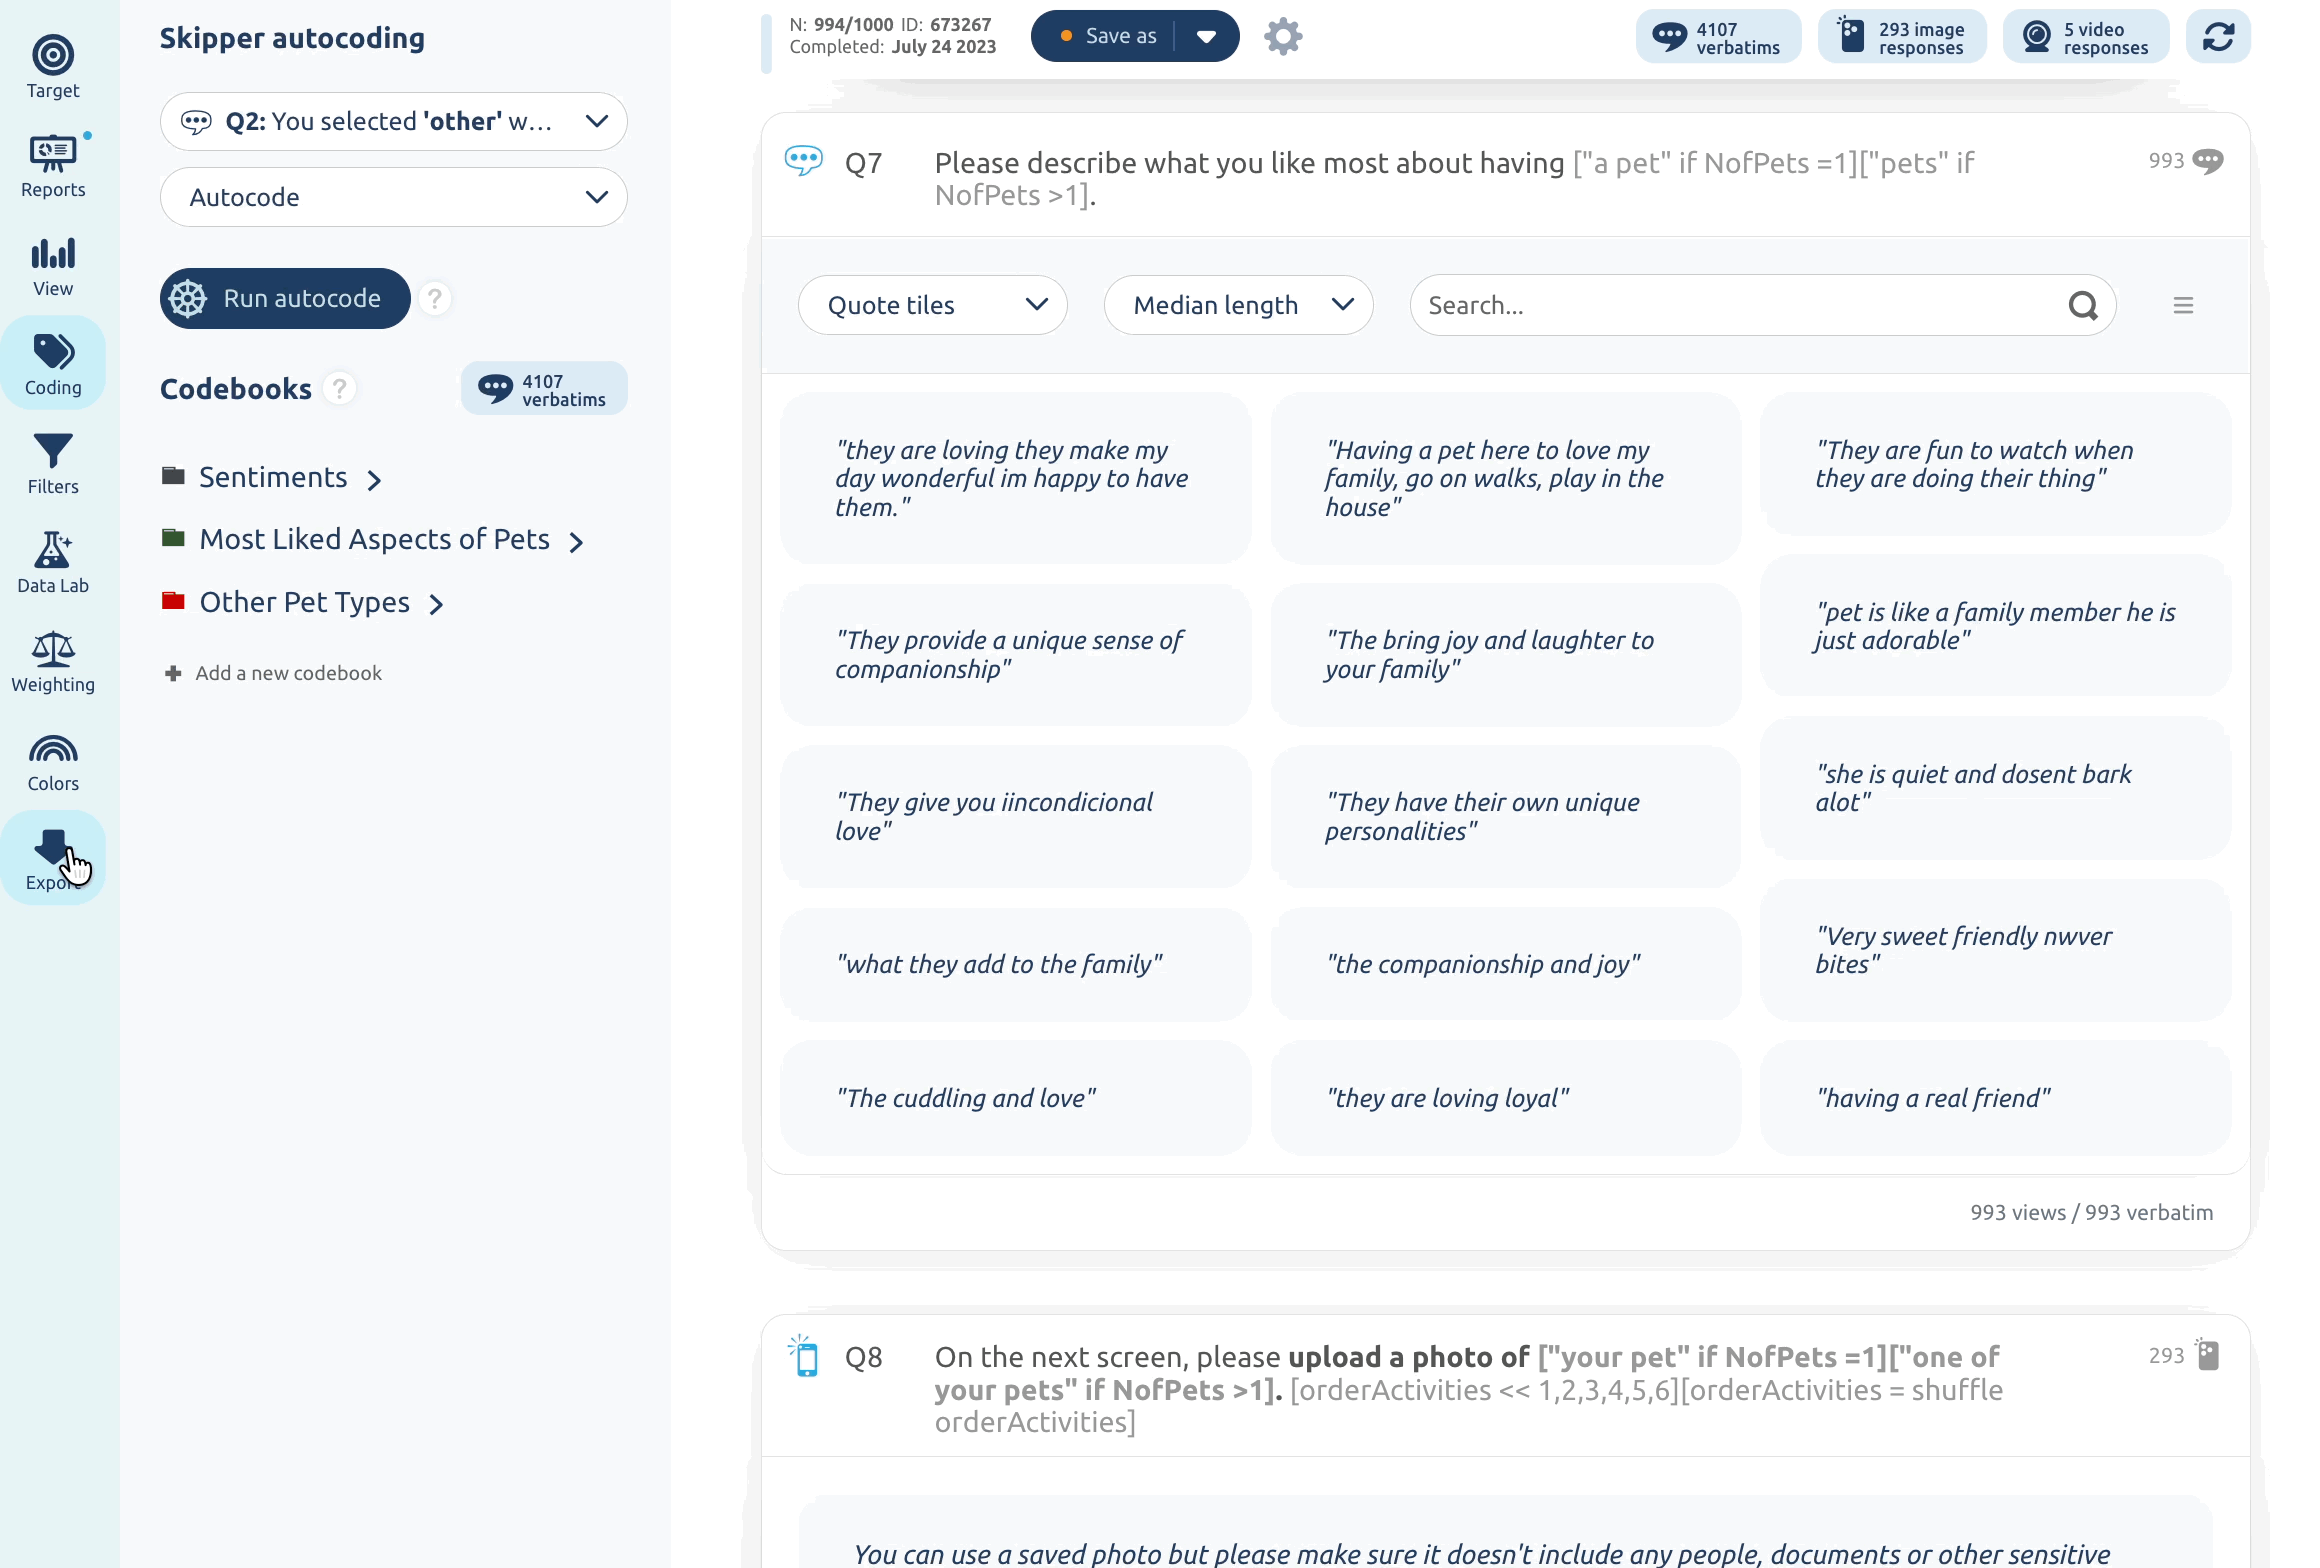Select the Coding tag icon
The height and width of the screenshot is (1568, 2320).
coord(53,364)
